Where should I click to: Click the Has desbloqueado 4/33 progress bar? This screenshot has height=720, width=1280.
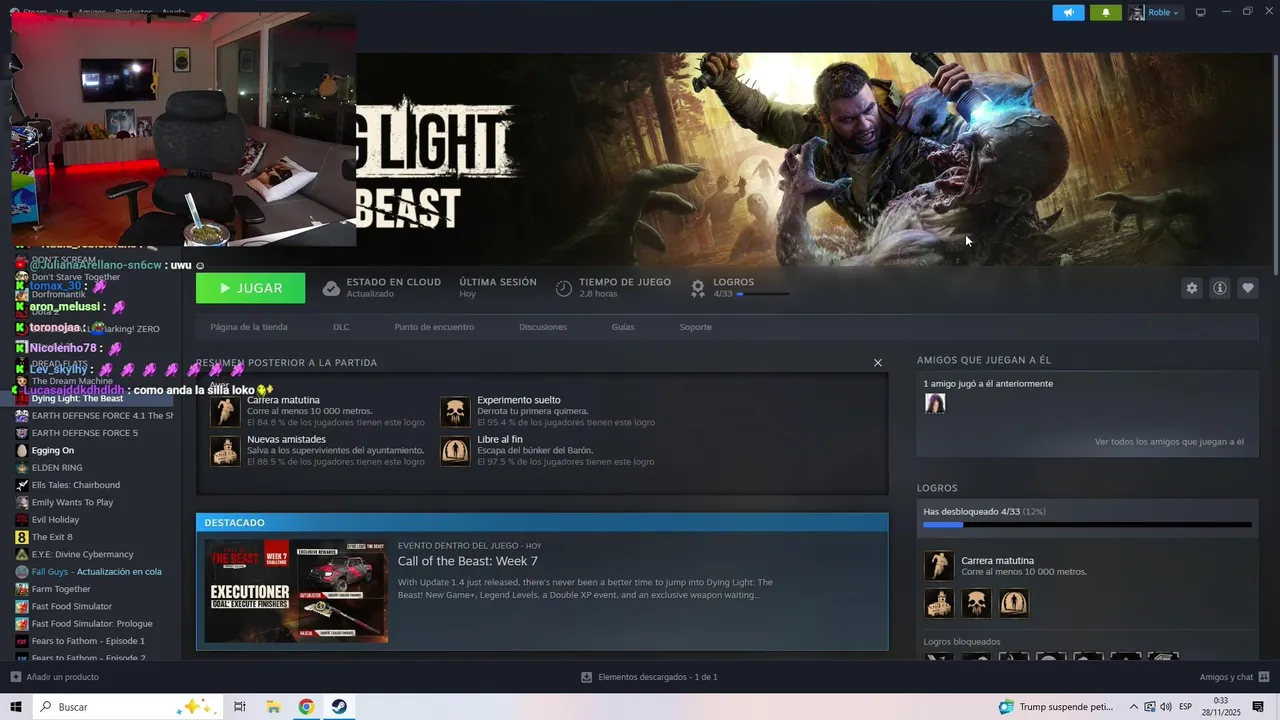(1087, 524)
